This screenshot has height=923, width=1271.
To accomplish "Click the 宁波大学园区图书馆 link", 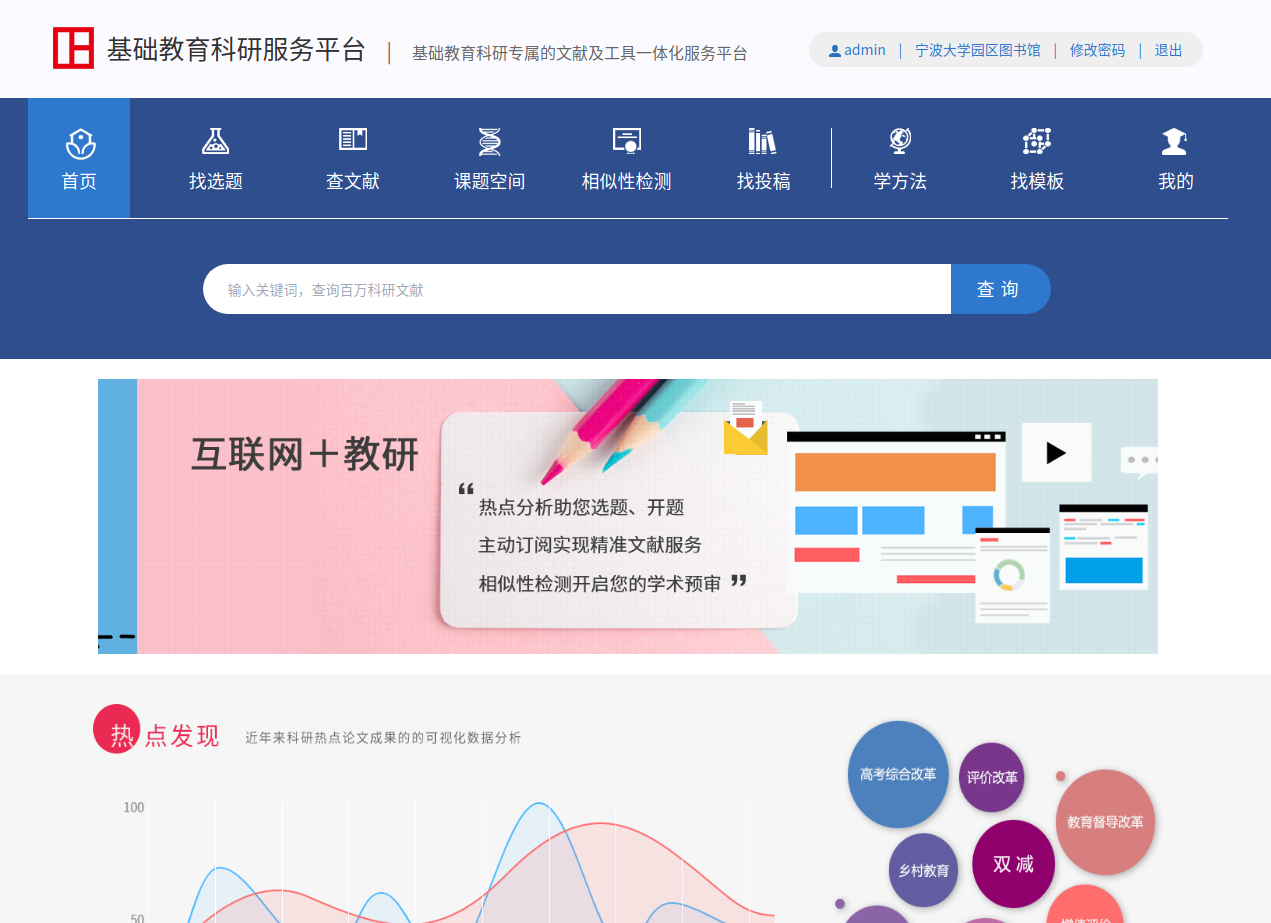I will pyautogui.click(x=978, y=50).
